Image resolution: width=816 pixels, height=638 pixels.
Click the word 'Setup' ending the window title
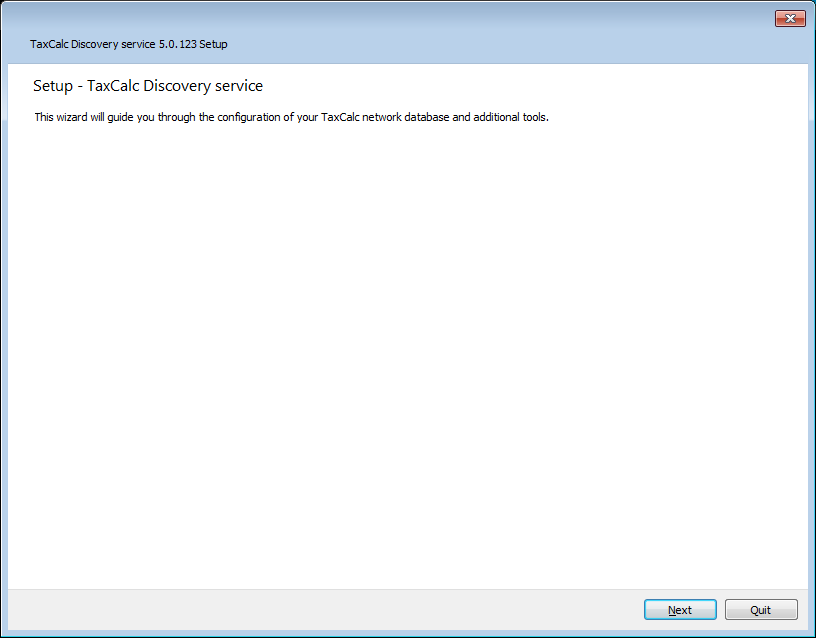pos(226,44)
